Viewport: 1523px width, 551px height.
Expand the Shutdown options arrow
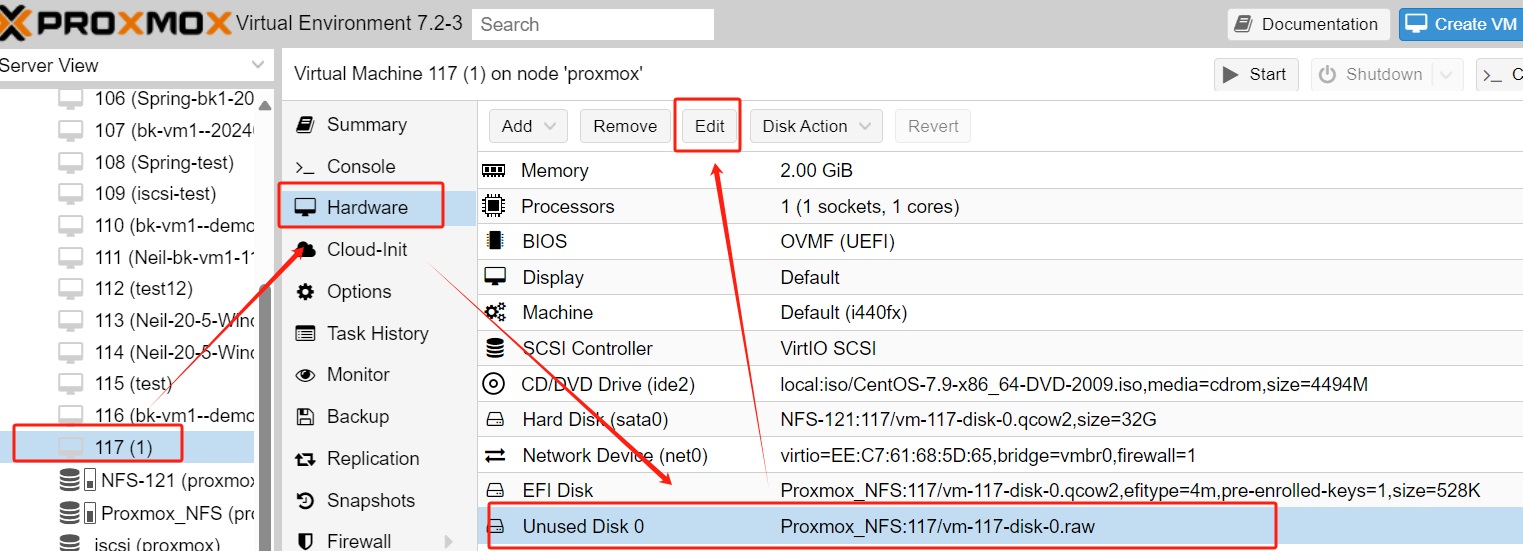click(1446, 75)
